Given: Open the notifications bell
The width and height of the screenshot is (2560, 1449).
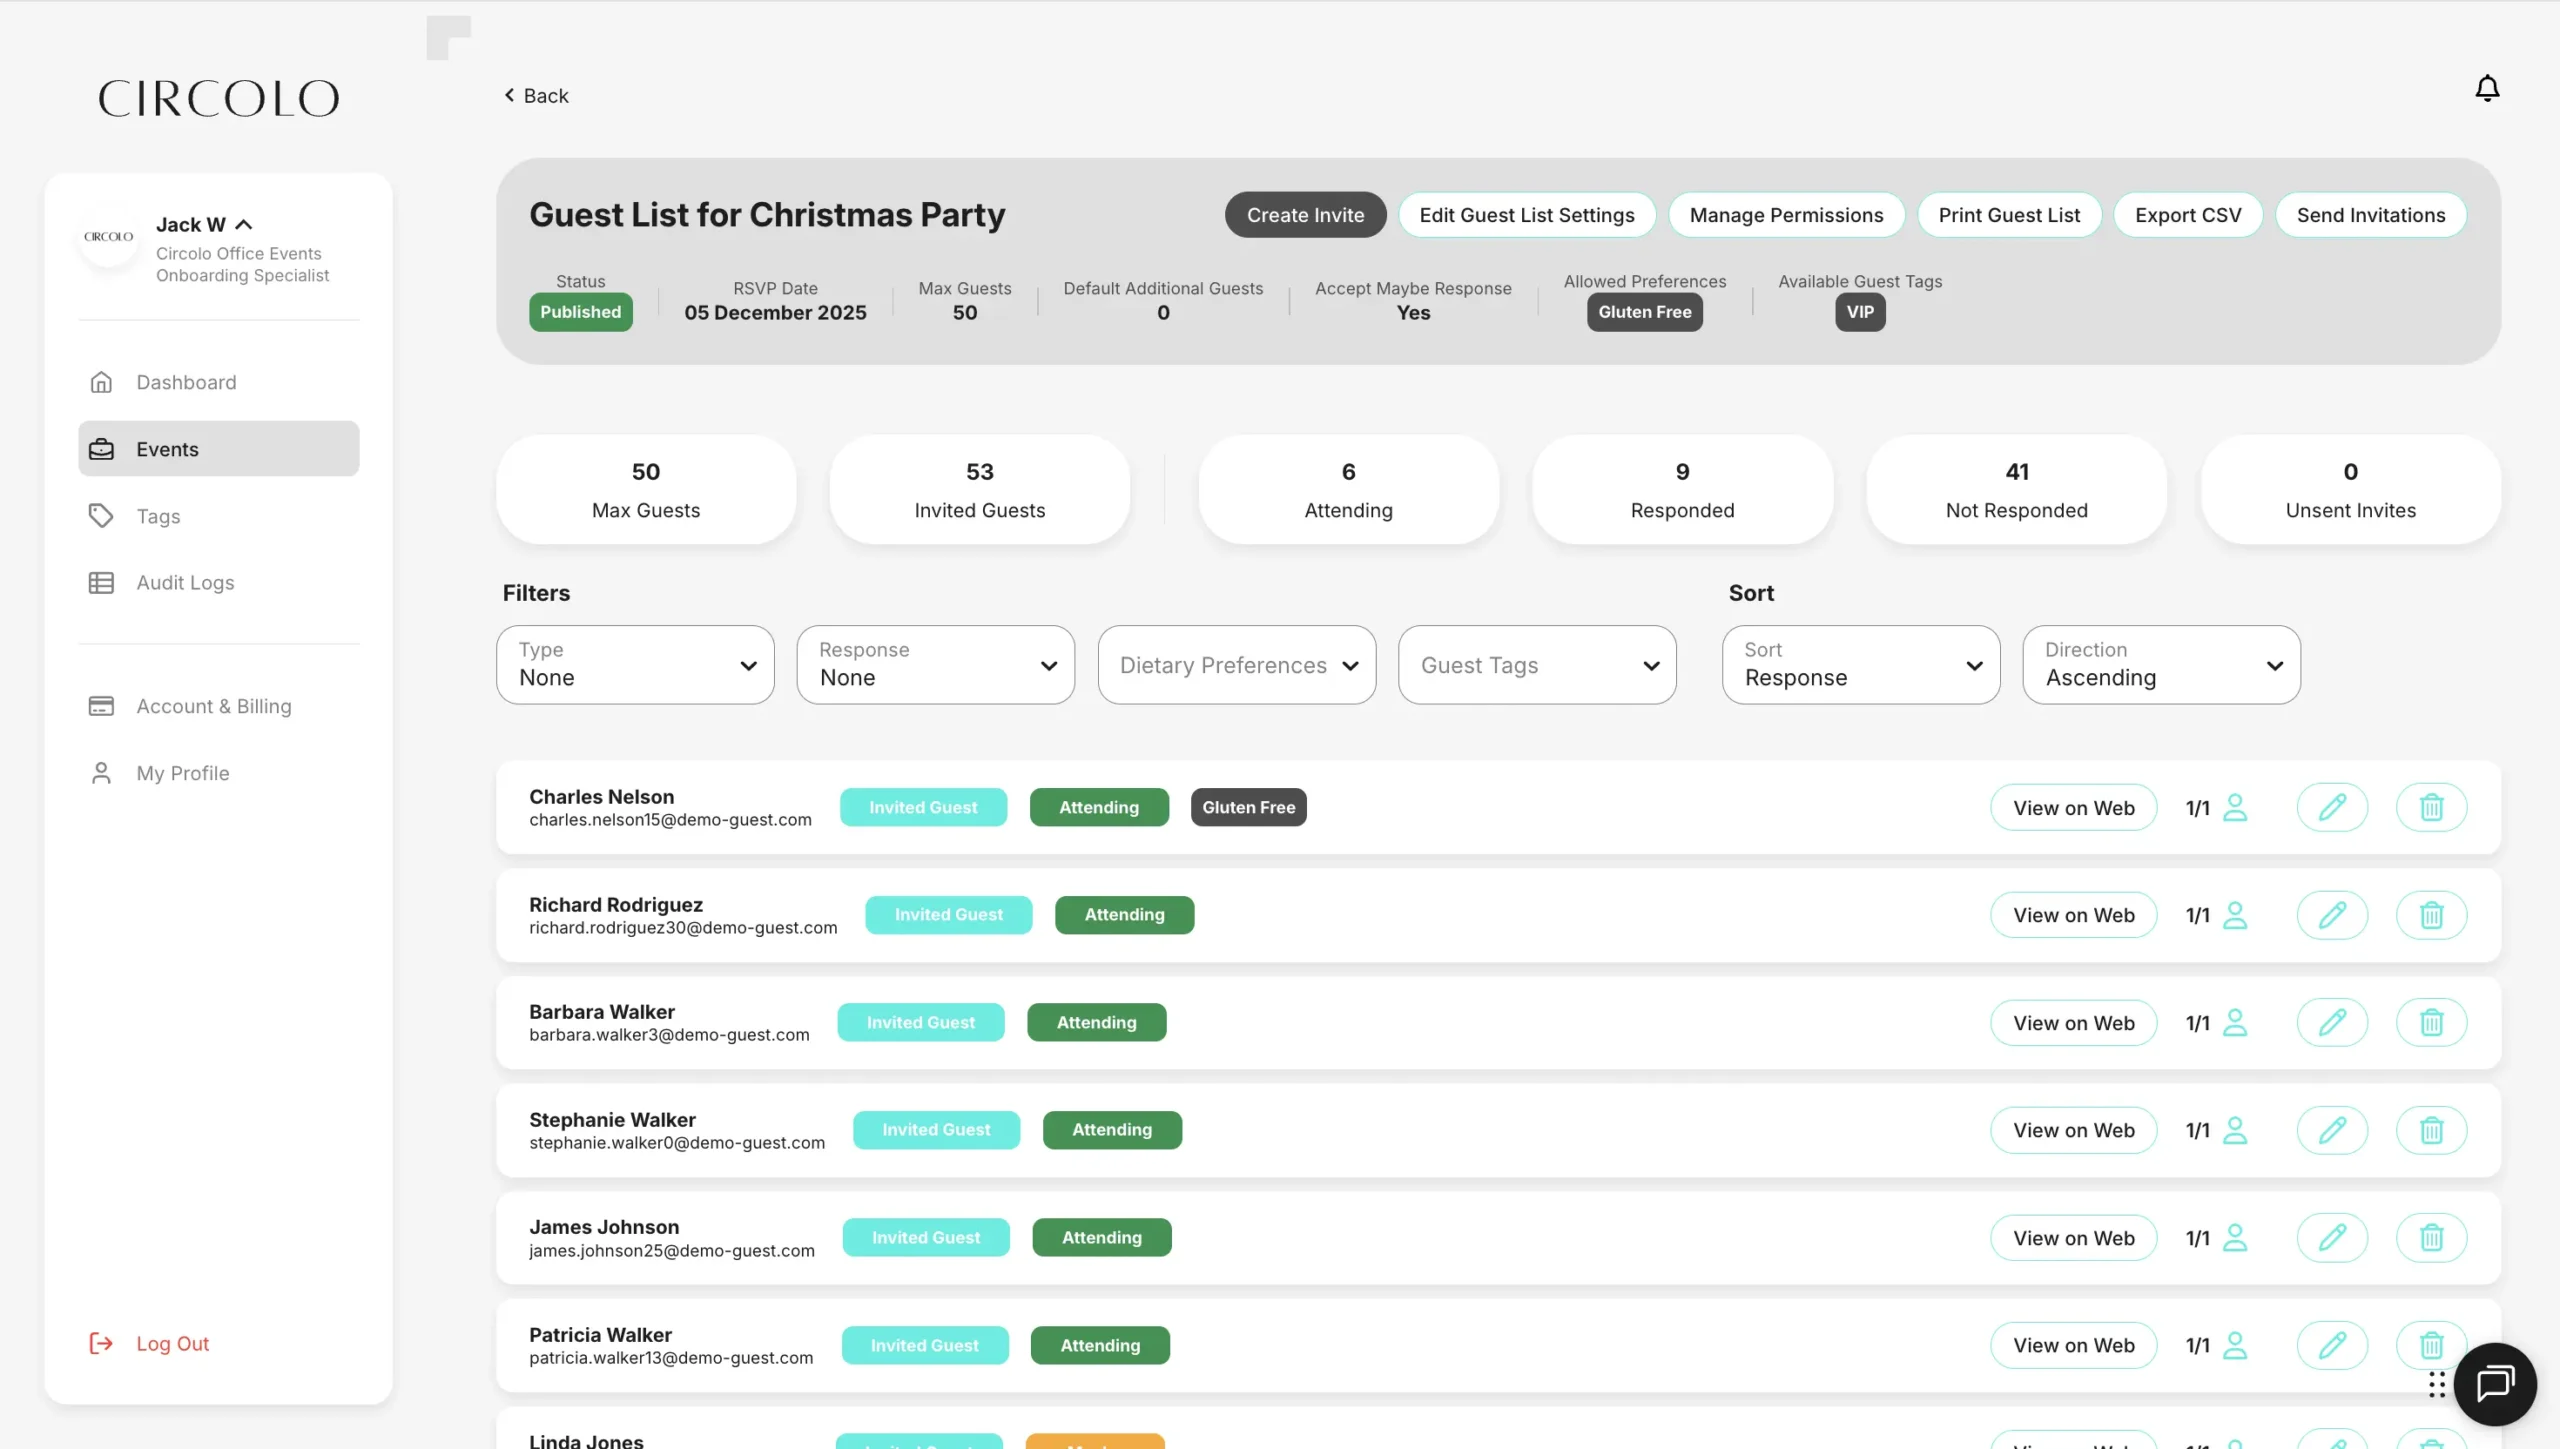Looking at the screenshot, I should tap(2487, 88).
